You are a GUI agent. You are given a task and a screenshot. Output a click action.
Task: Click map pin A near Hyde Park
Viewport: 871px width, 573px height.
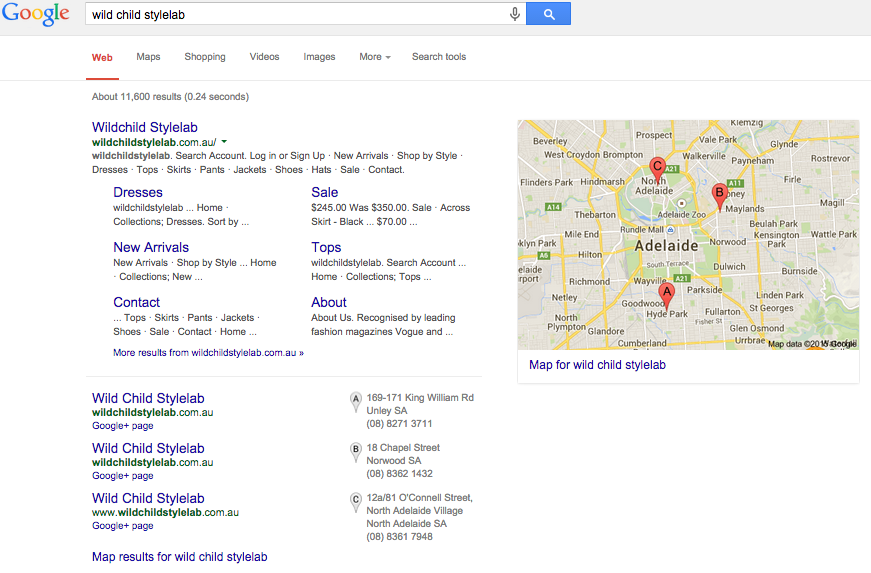pos(667,295)
